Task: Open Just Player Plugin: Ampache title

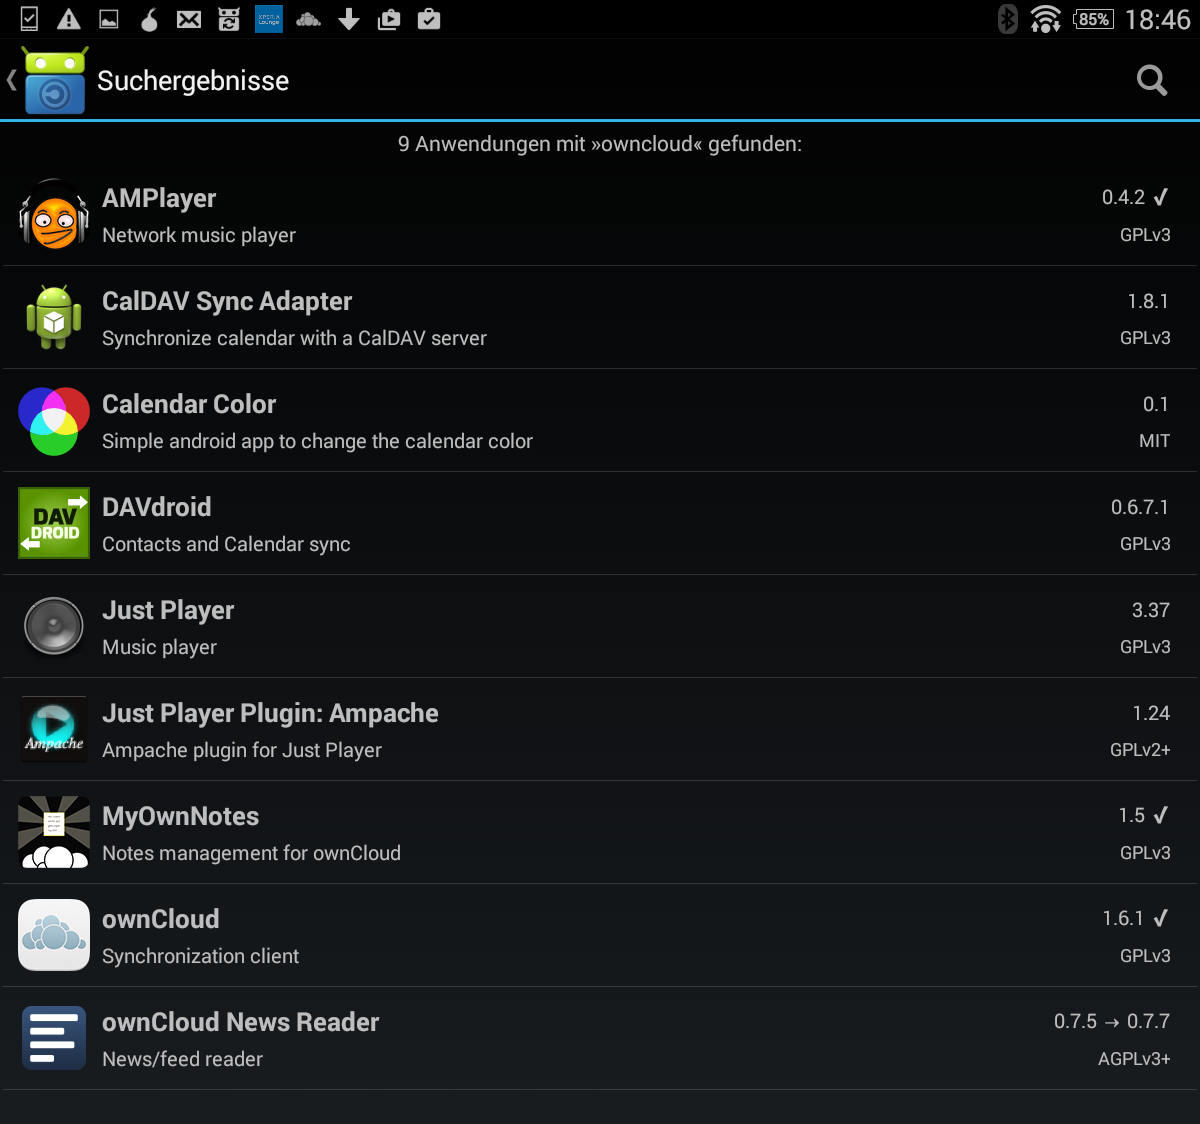Action: click(270, 713)
